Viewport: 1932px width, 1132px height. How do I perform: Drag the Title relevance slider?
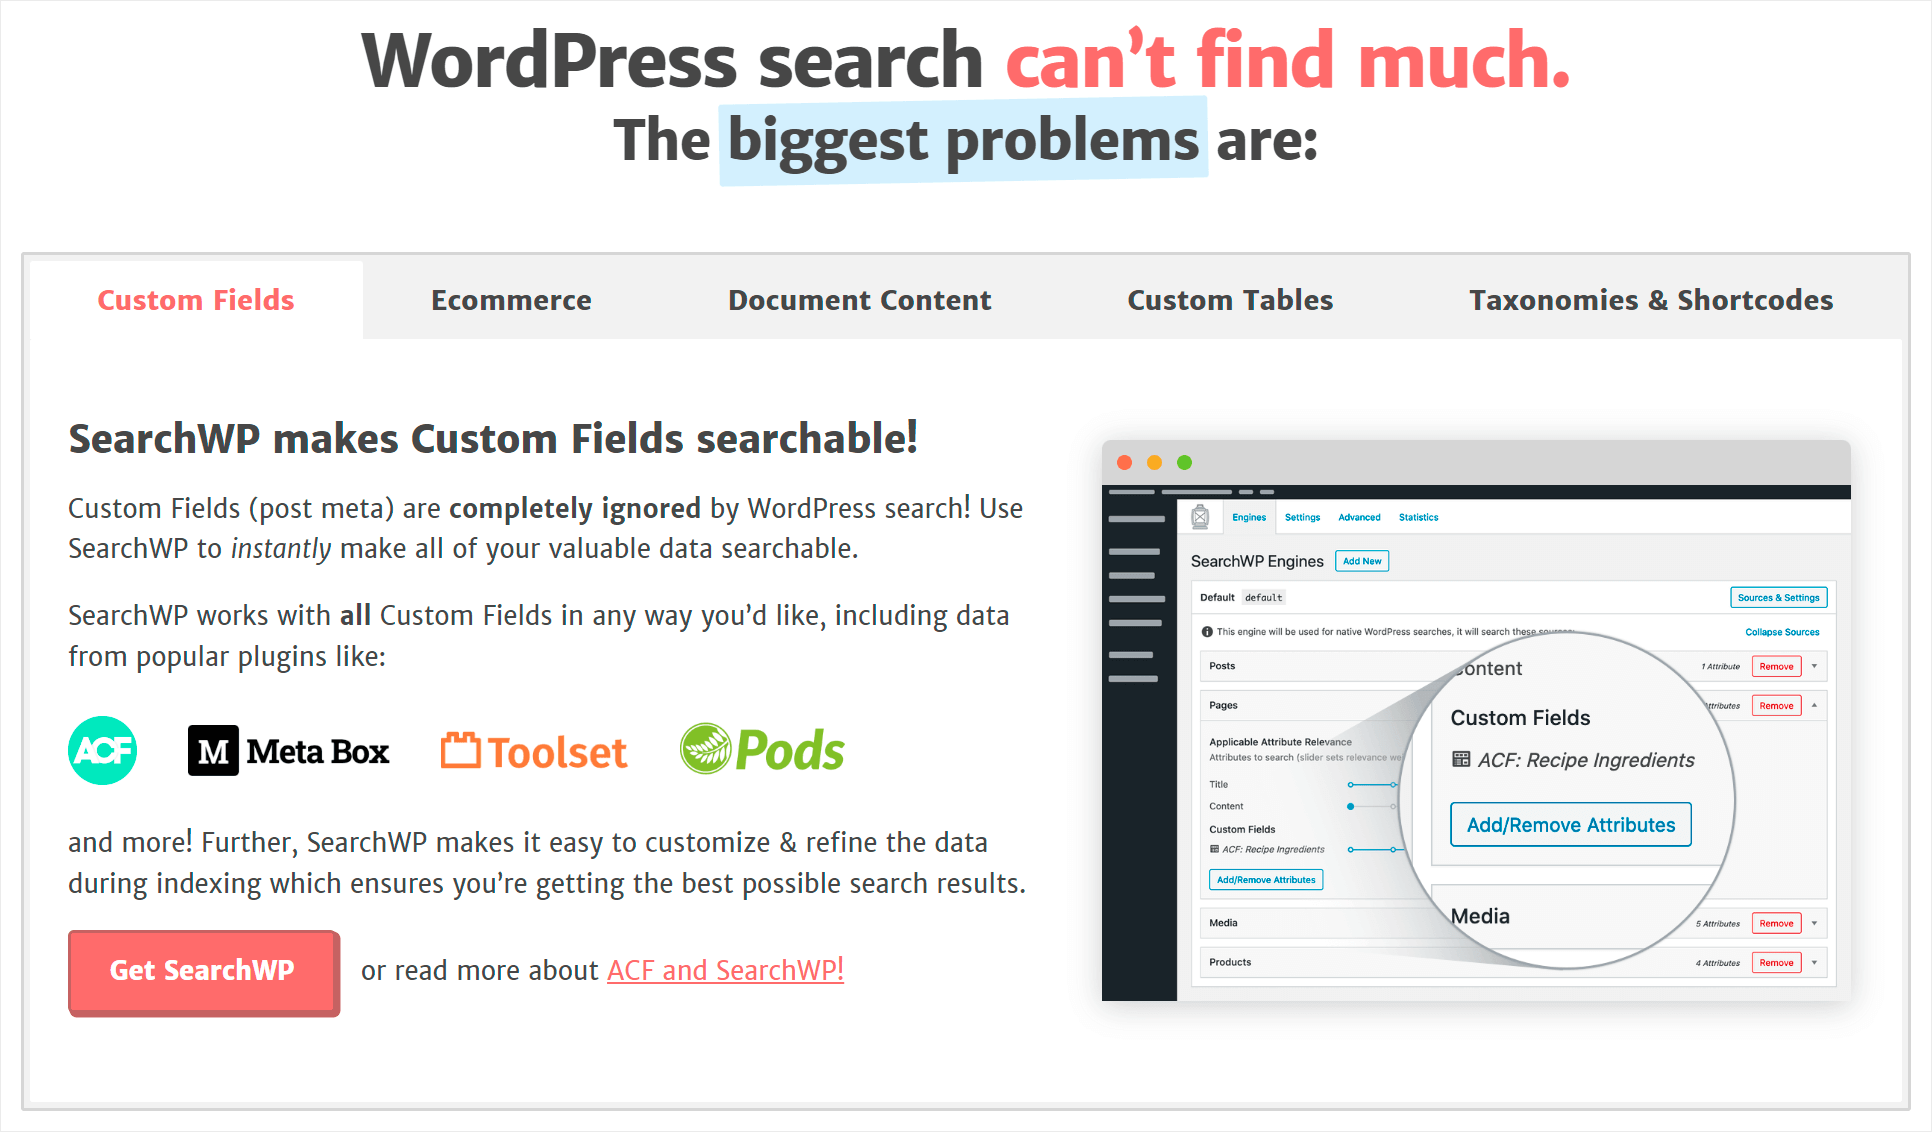[1393, 779]
